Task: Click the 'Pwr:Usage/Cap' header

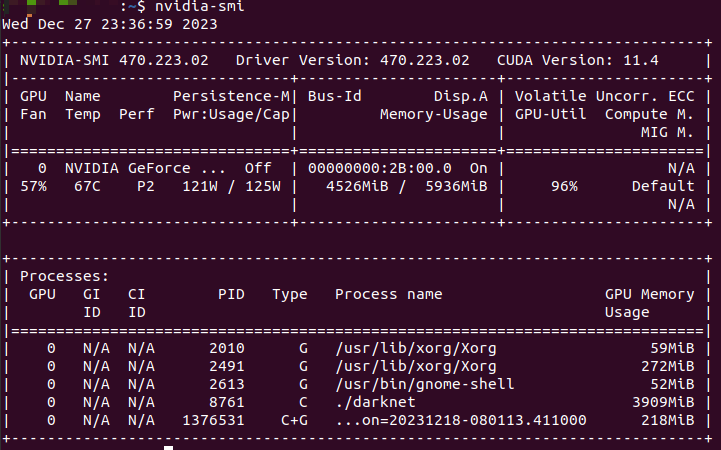Action: [x=231, y=114]
